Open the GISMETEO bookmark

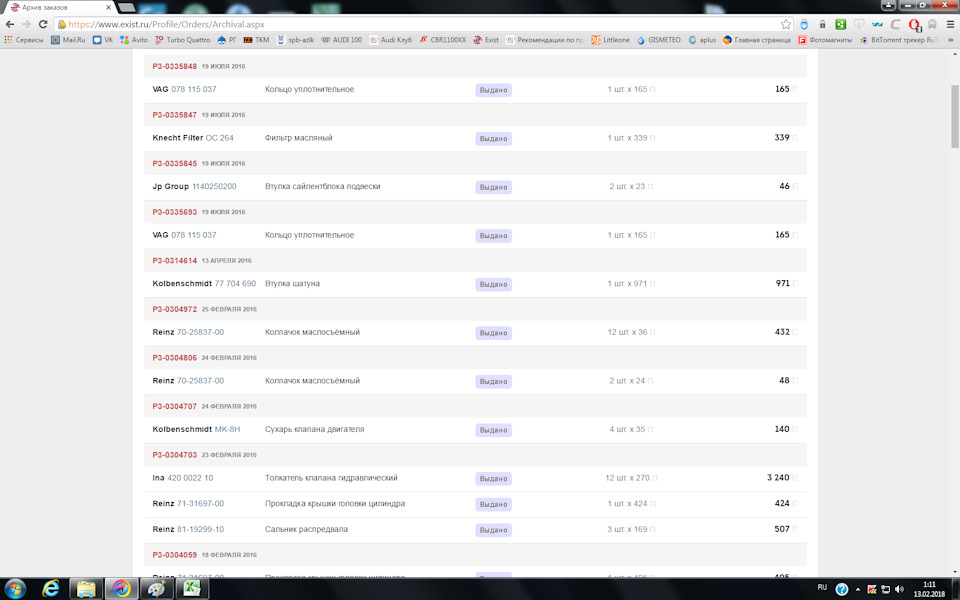pos(659,40)
